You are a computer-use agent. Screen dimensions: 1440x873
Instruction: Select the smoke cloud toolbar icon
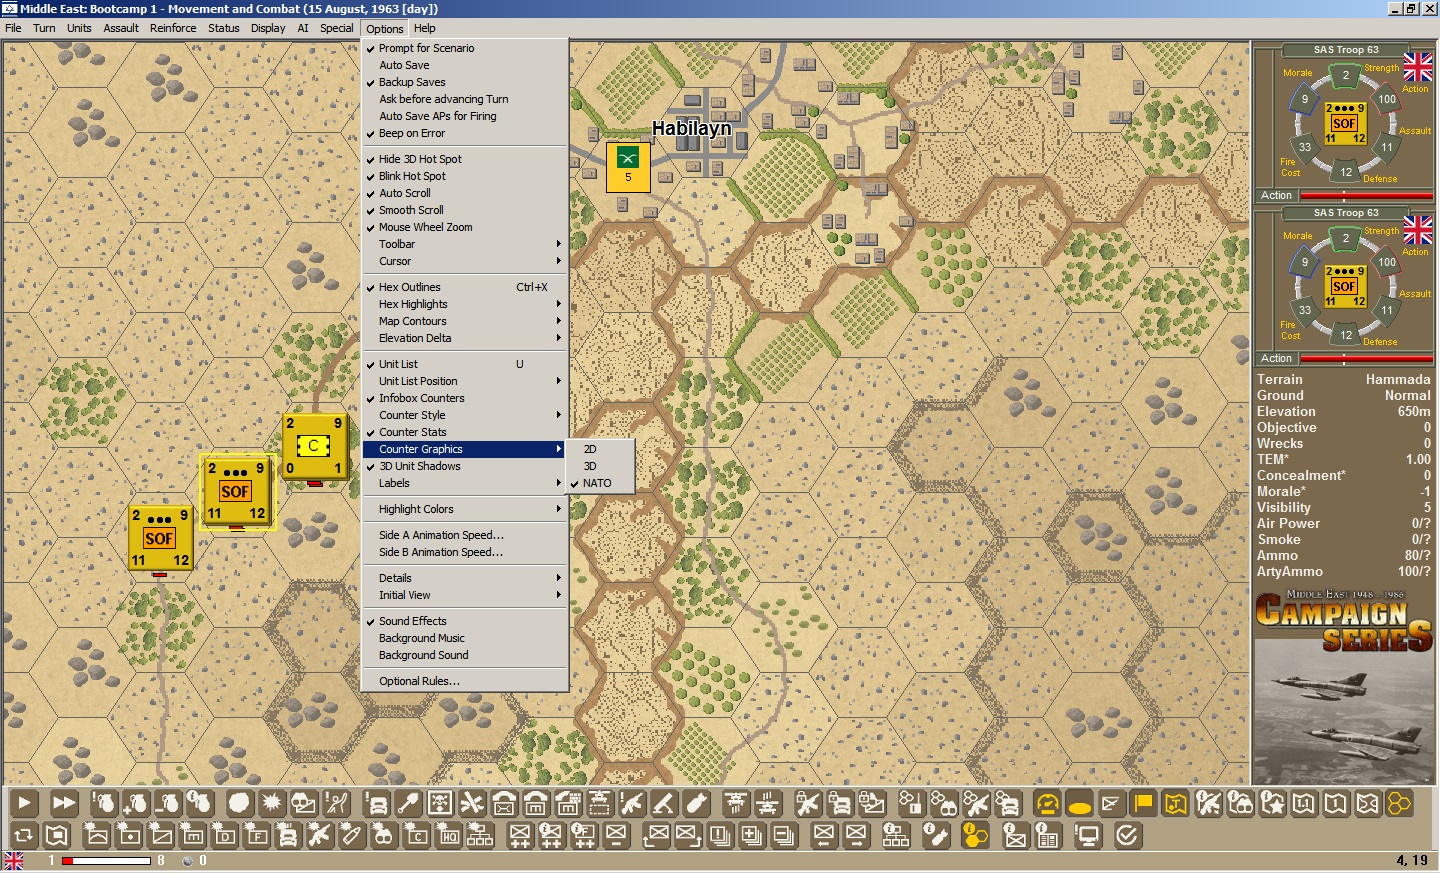[239, 802]
